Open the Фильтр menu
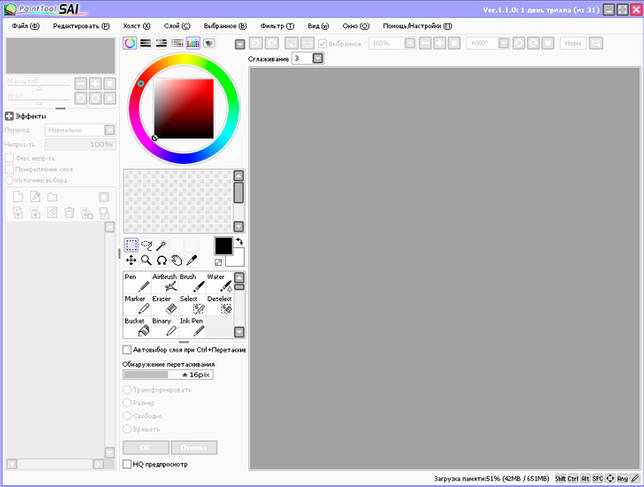The height and width of the screenshot is (487, 644). (277, 26)
